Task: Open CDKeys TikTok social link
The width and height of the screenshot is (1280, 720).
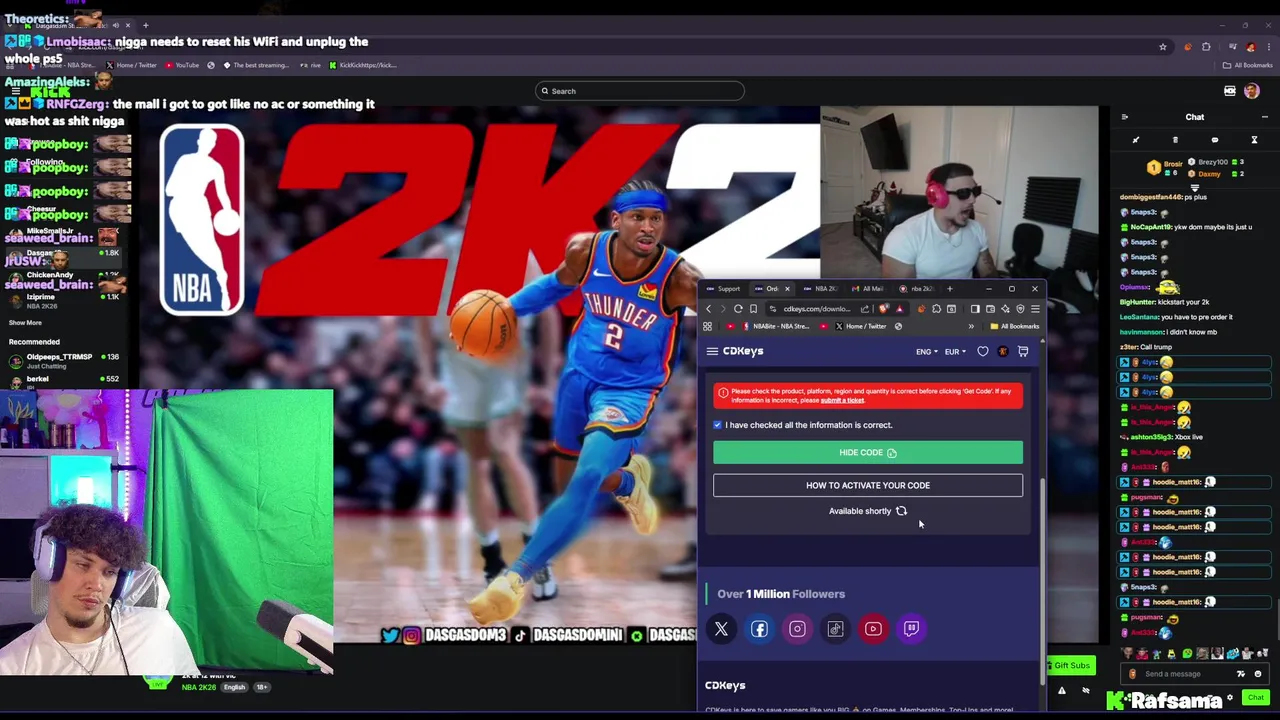Action: pos(835,629)
